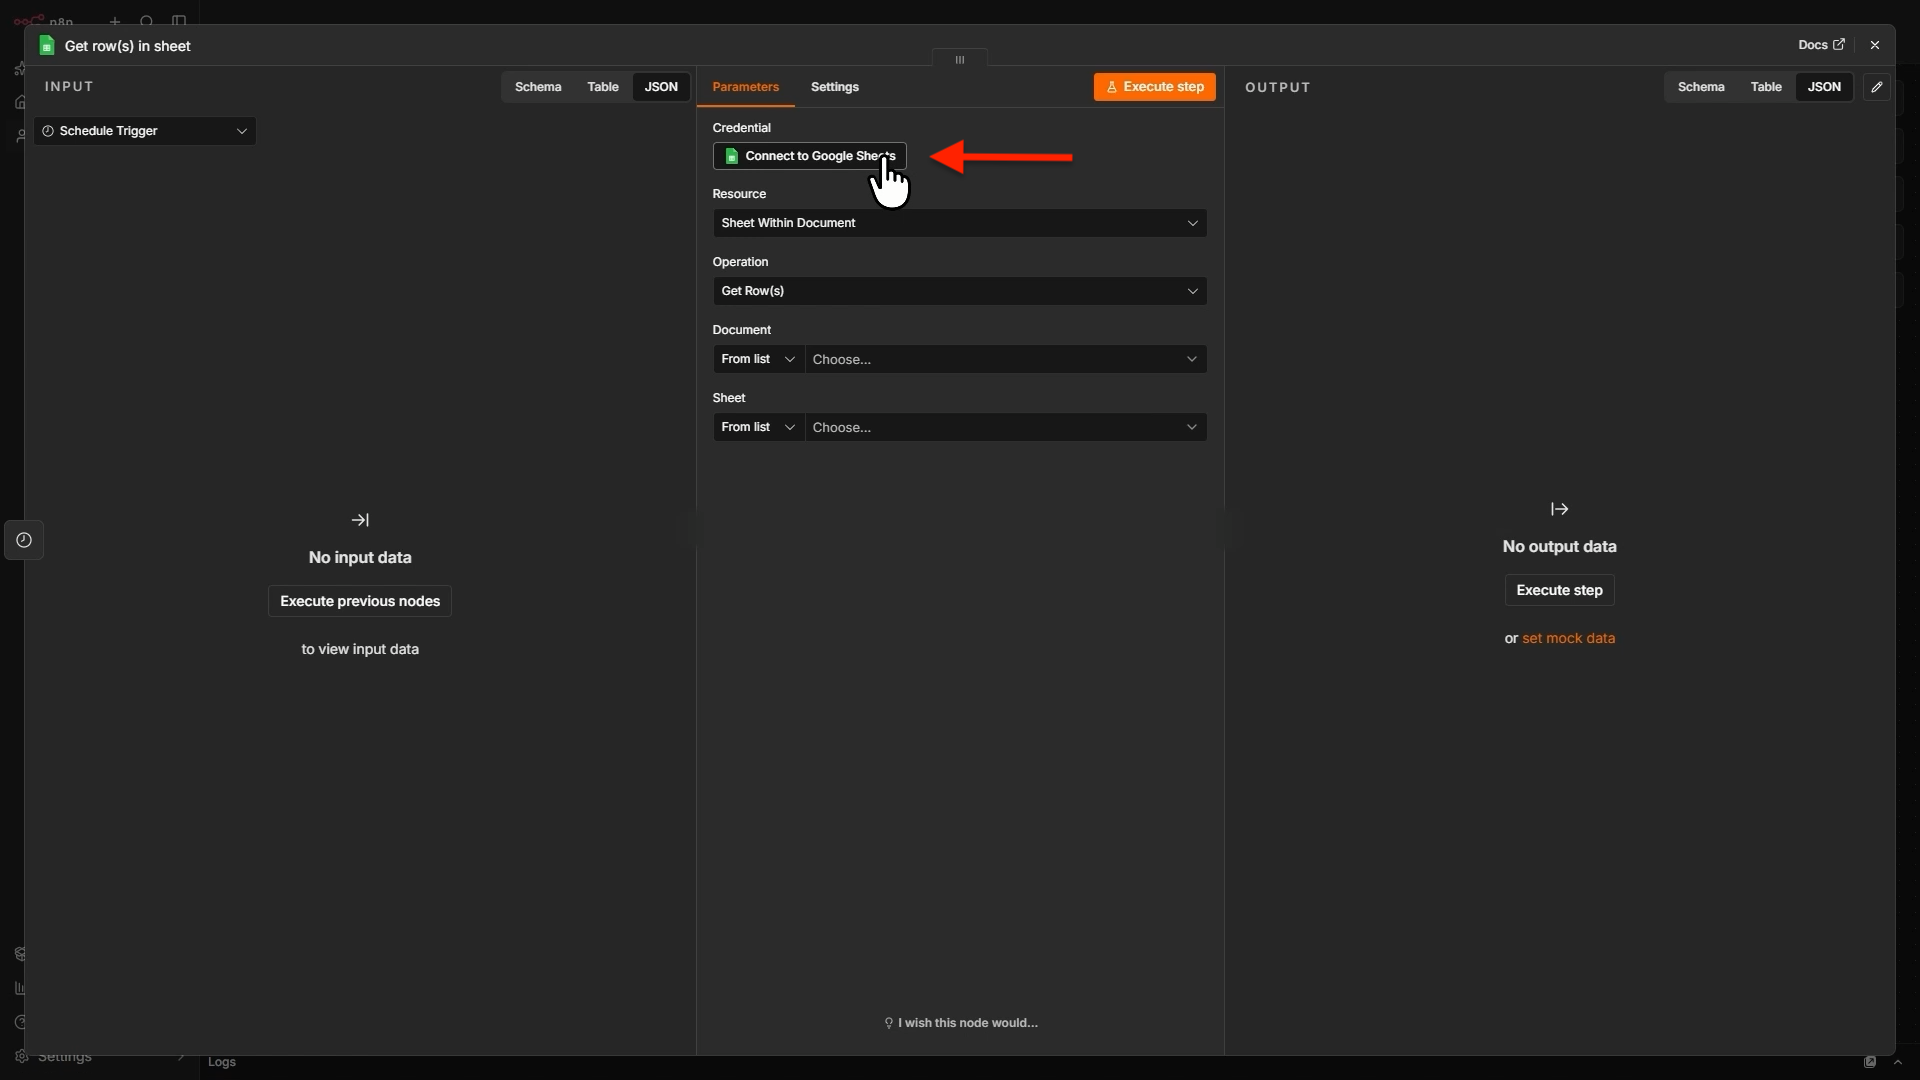Open the Resource dropdown

point(959,223)
